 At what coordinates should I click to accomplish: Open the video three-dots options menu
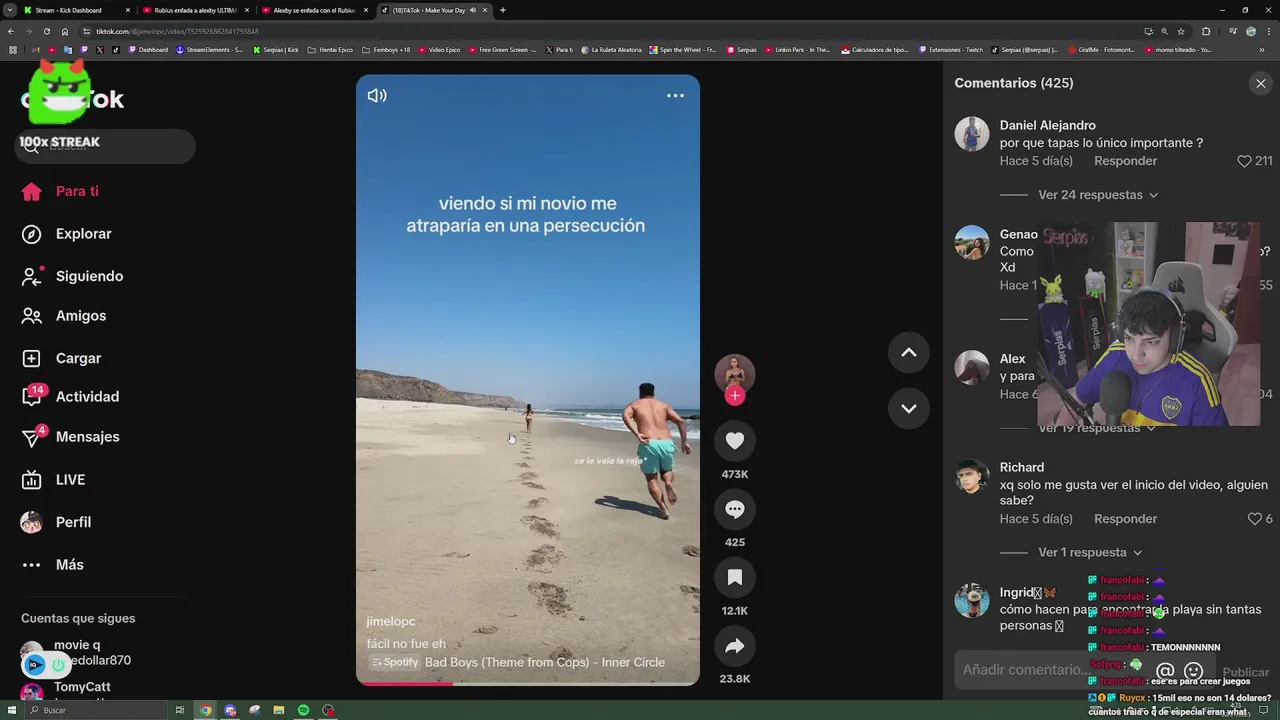(675, 96)
